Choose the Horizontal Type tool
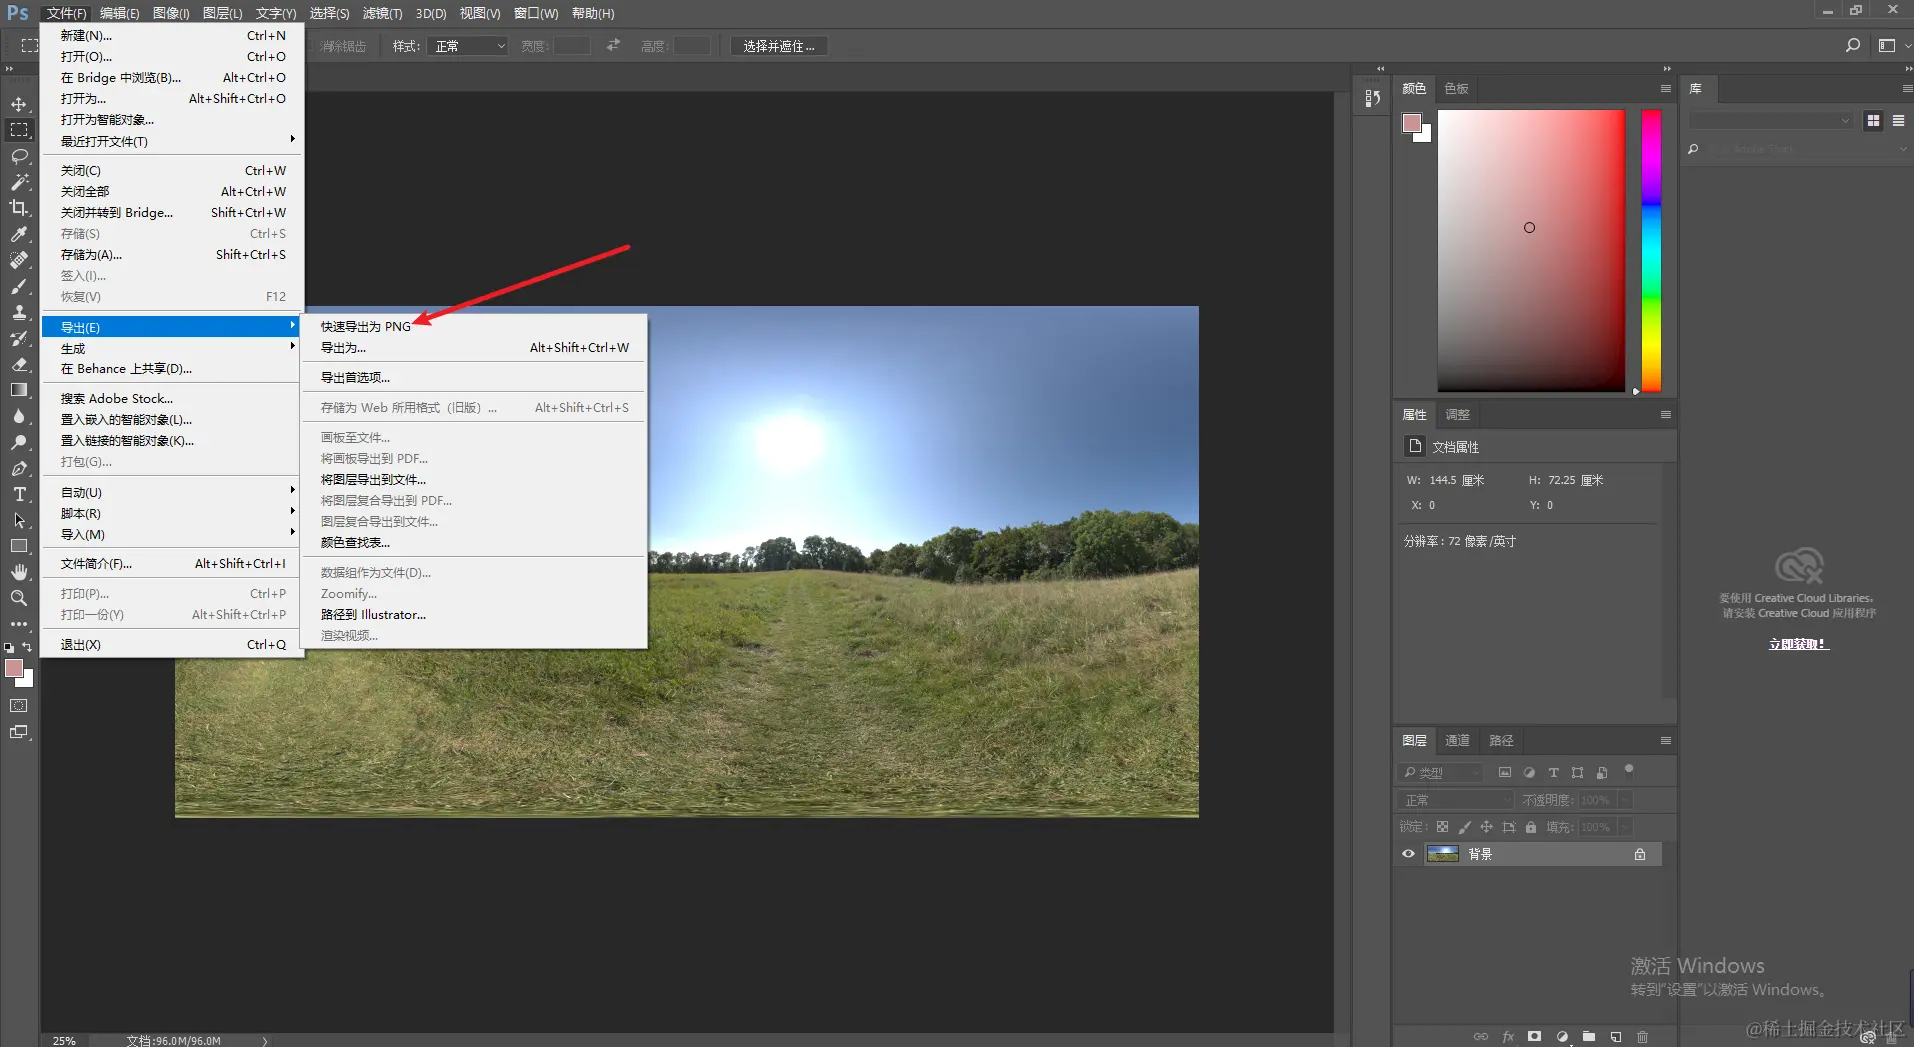Screen dimensions: 1914x1047 19,494
